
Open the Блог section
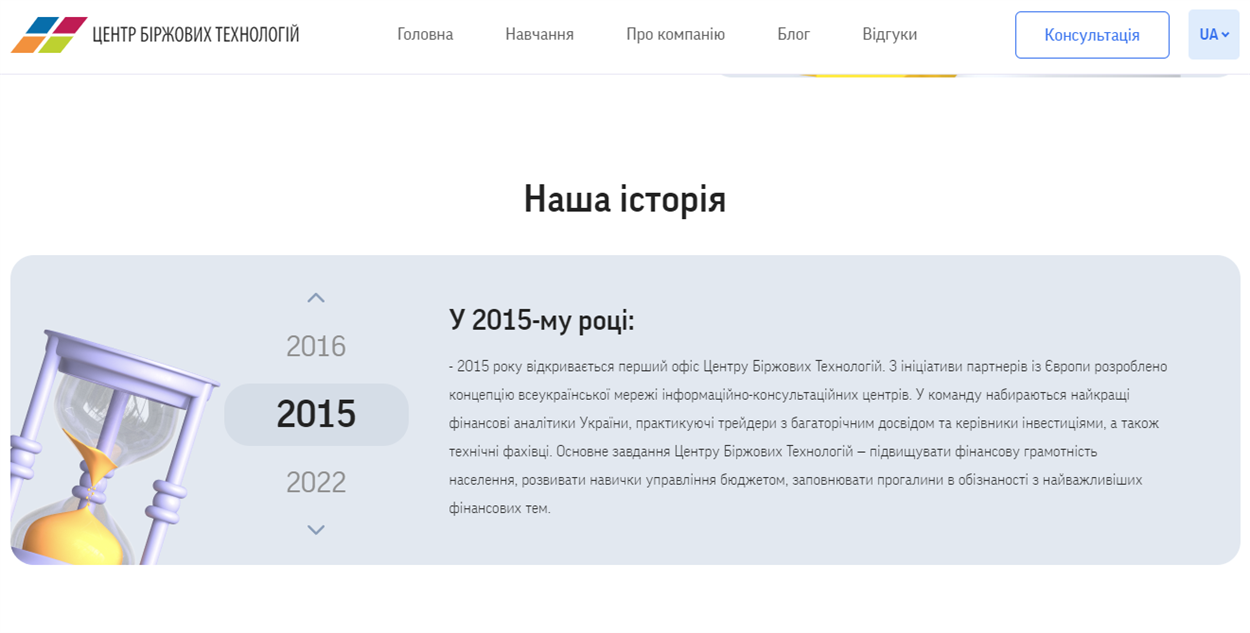click(x=793, y=34)
